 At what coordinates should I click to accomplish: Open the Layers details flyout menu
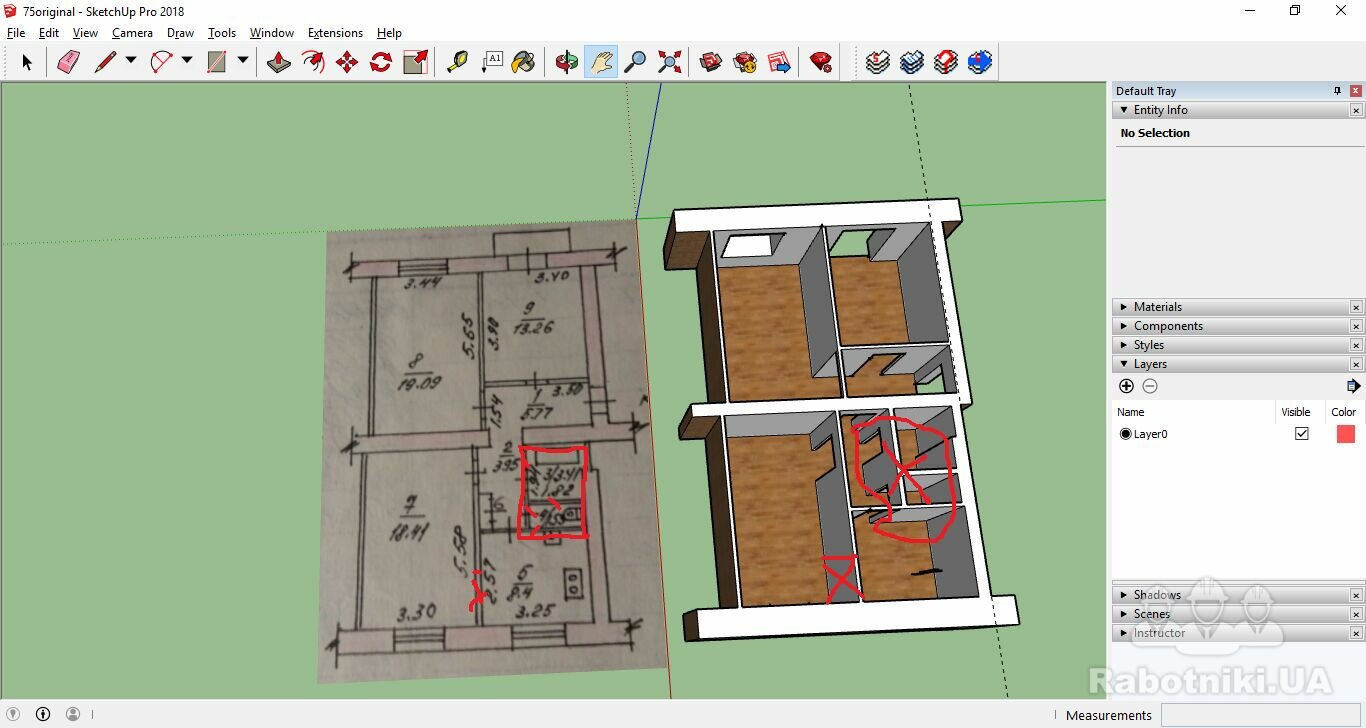click(1353, 386)
